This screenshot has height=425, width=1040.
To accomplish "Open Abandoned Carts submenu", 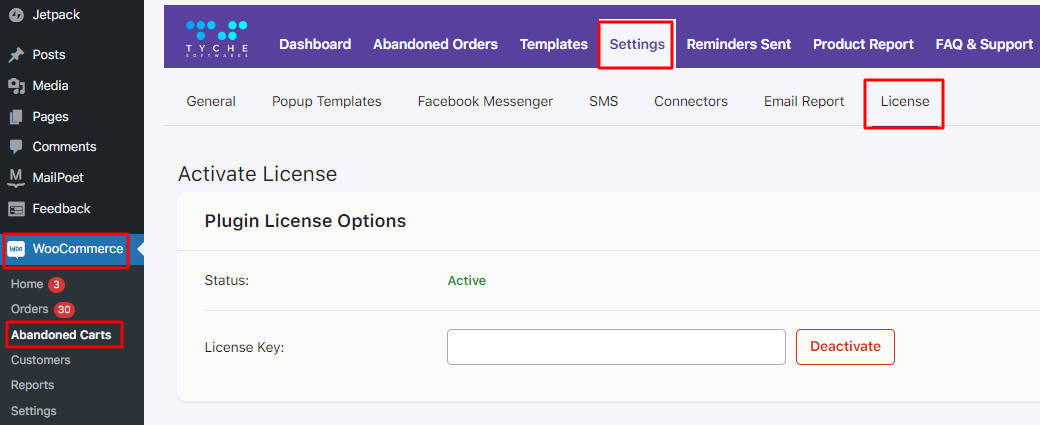I will coord(61,335).
